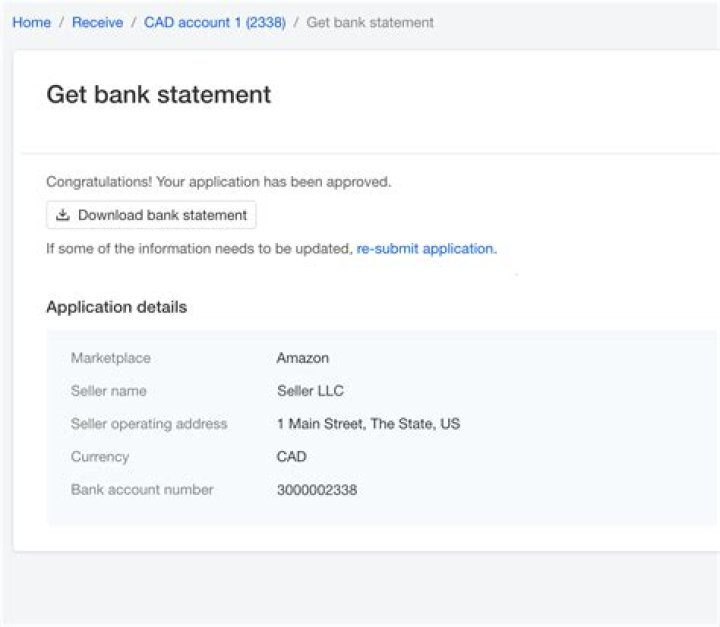The width and height of the screenshot is (720, 627).
Task: Click the Seller operating address label
Action: tap(149, 424)
